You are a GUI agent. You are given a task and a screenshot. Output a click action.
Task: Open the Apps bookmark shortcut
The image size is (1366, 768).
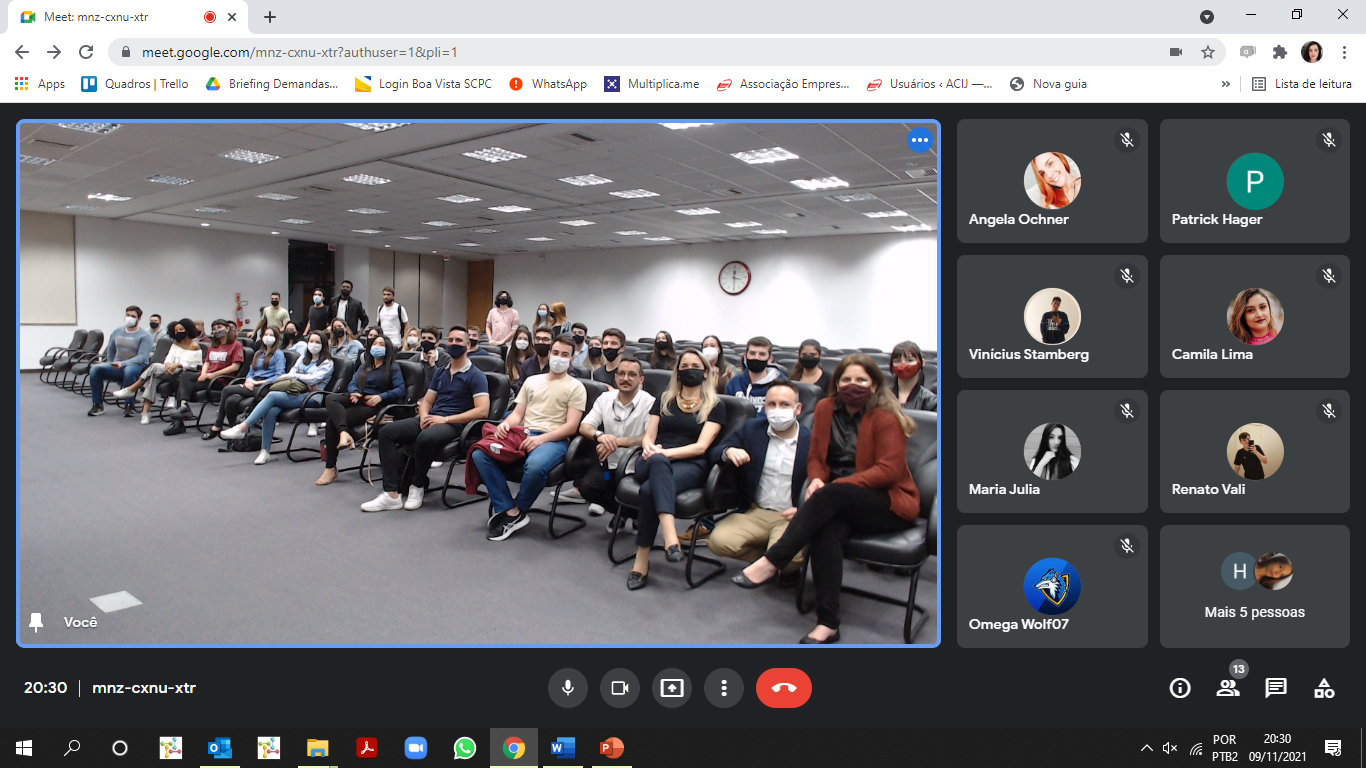[x=40, y=84]
